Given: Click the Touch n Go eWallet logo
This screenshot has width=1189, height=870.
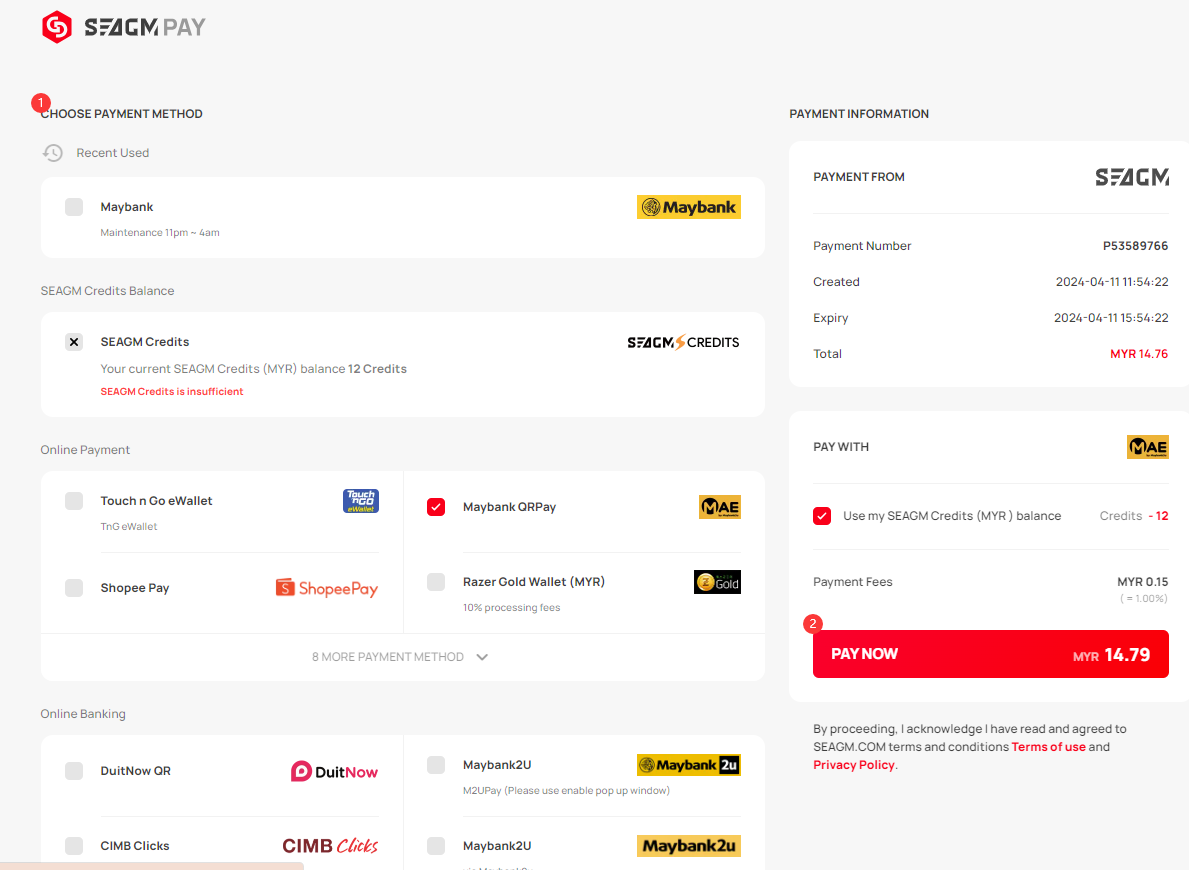Looking at the screenshot, I should pyautogui.click(x=361, y=501).
